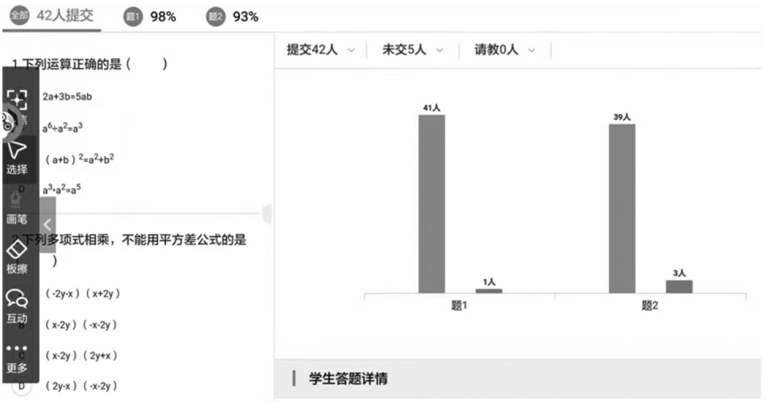Expand the 请教0人 dropdown
This screenshot has width=764, height=402.
[x=505, y=50]
